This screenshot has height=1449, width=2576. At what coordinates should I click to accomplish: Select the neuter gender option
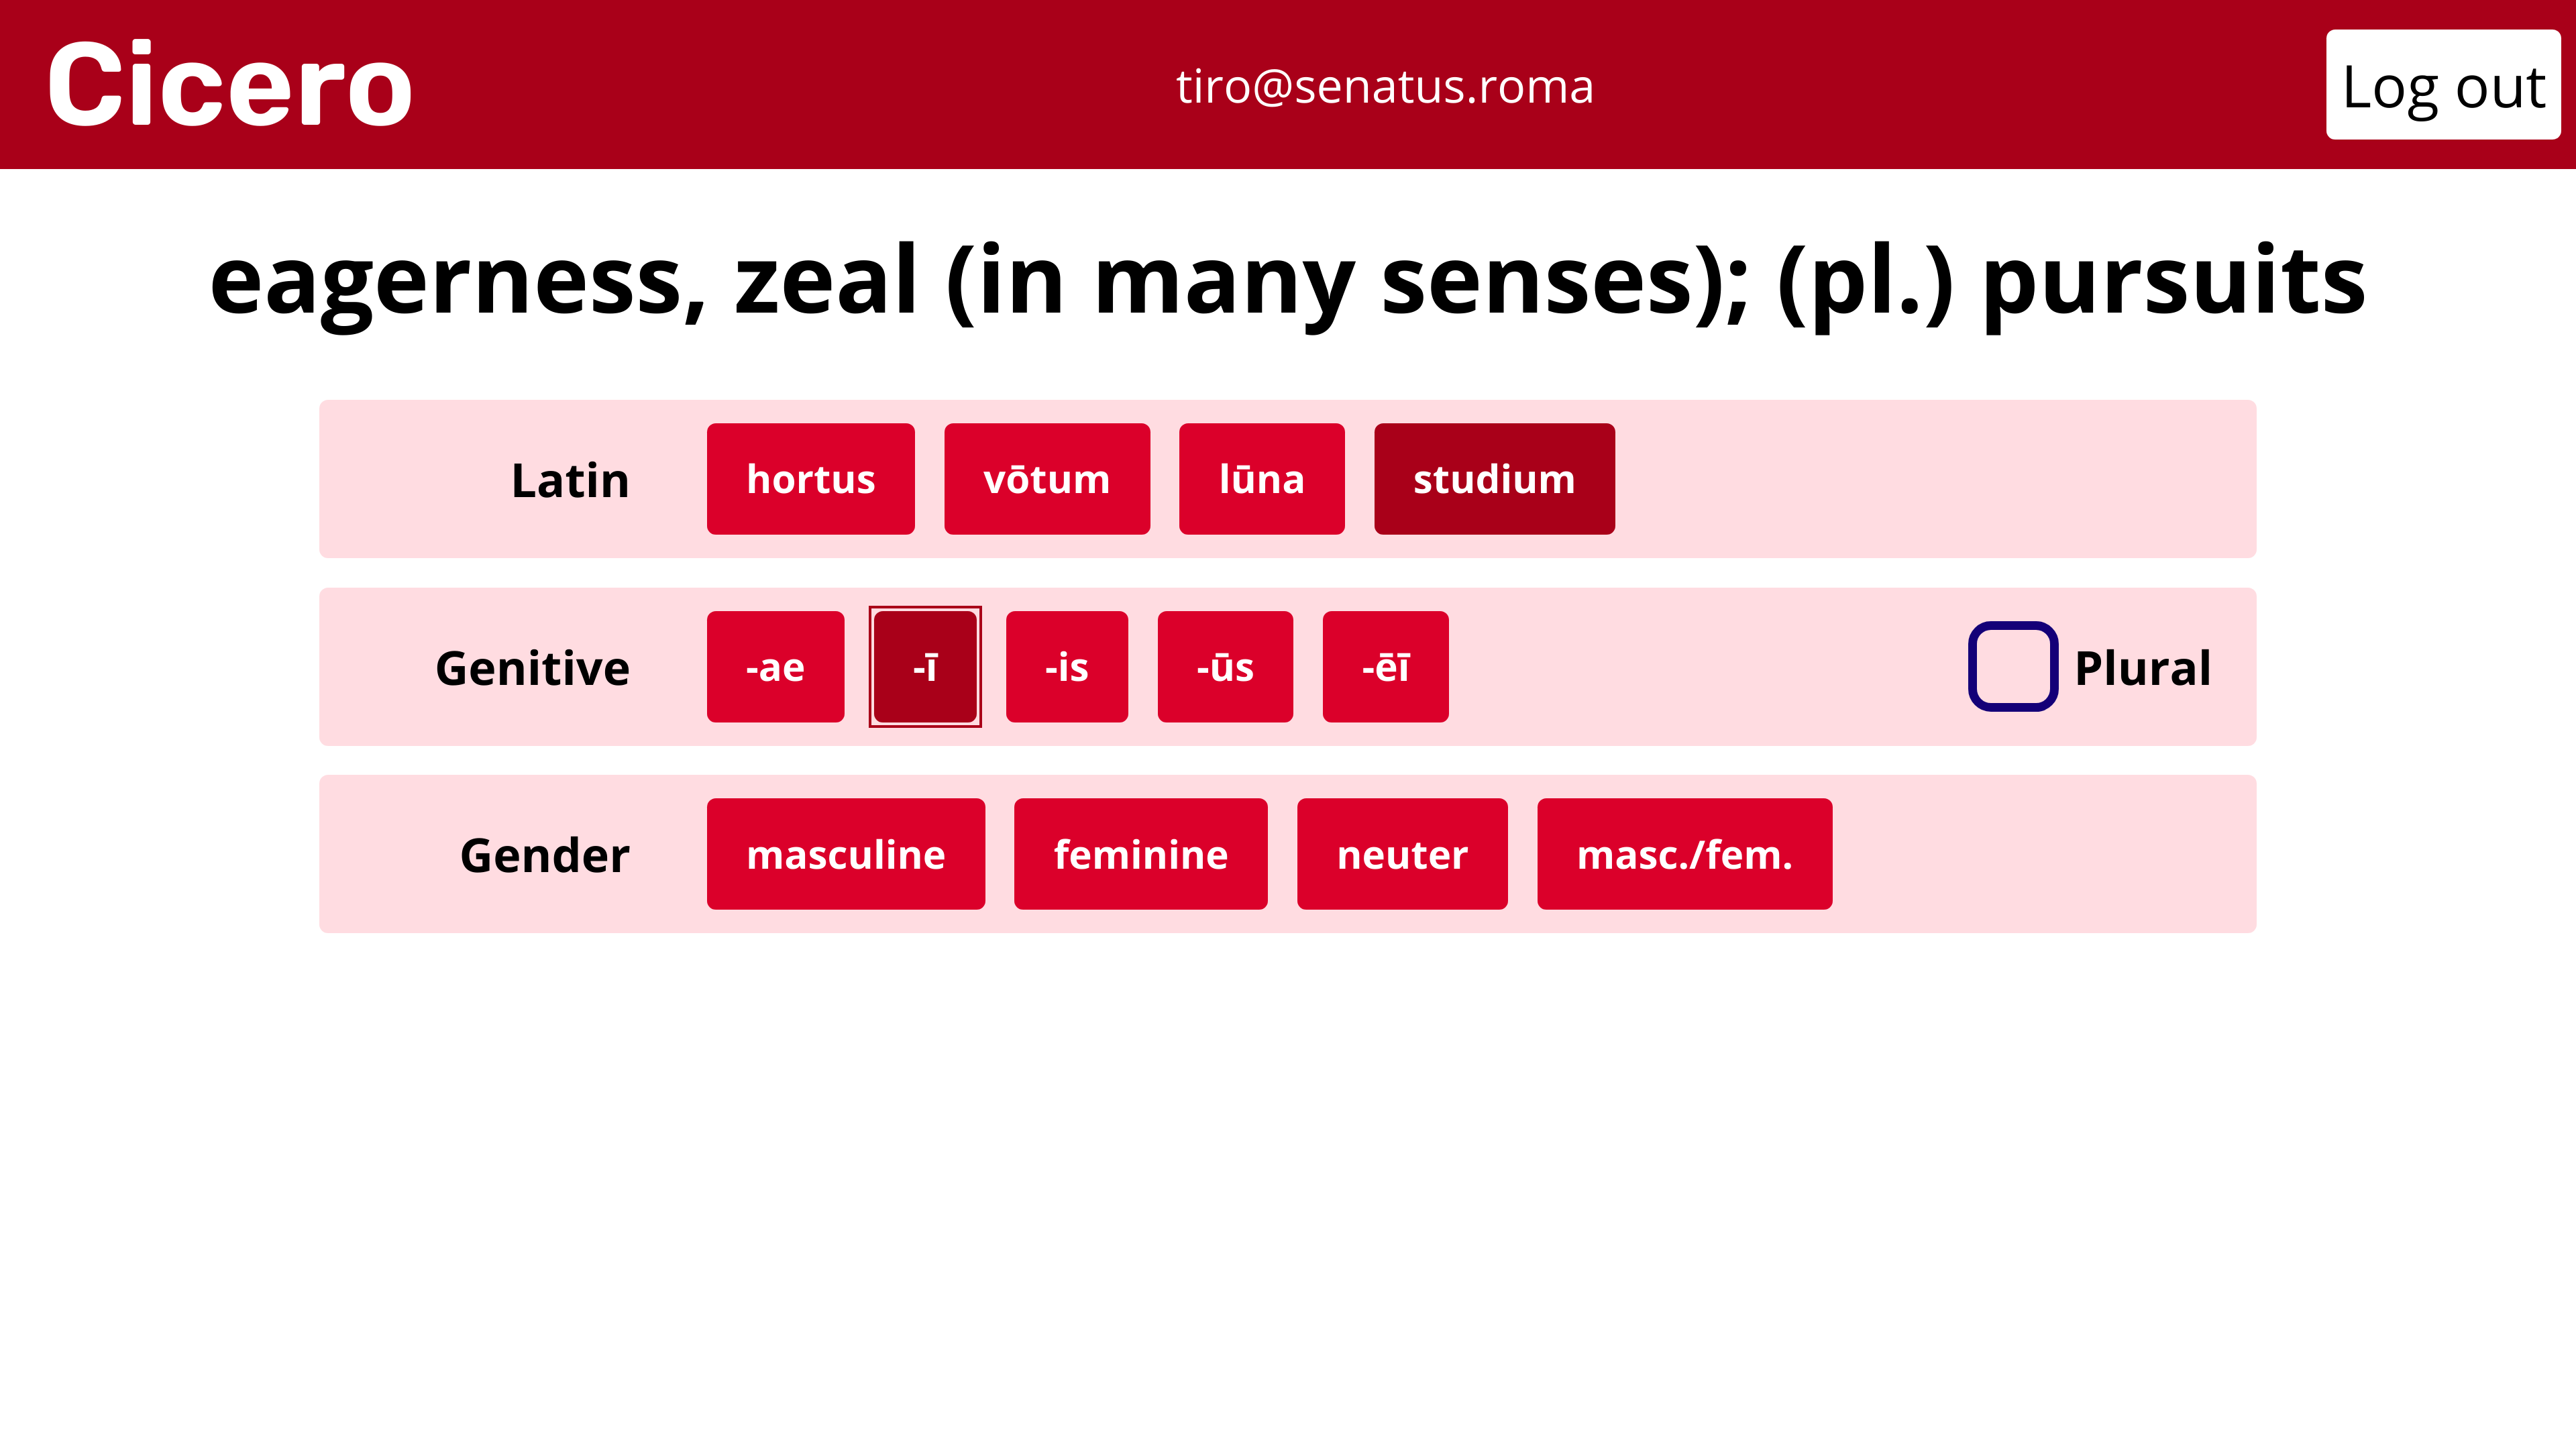pos(1401,854)
